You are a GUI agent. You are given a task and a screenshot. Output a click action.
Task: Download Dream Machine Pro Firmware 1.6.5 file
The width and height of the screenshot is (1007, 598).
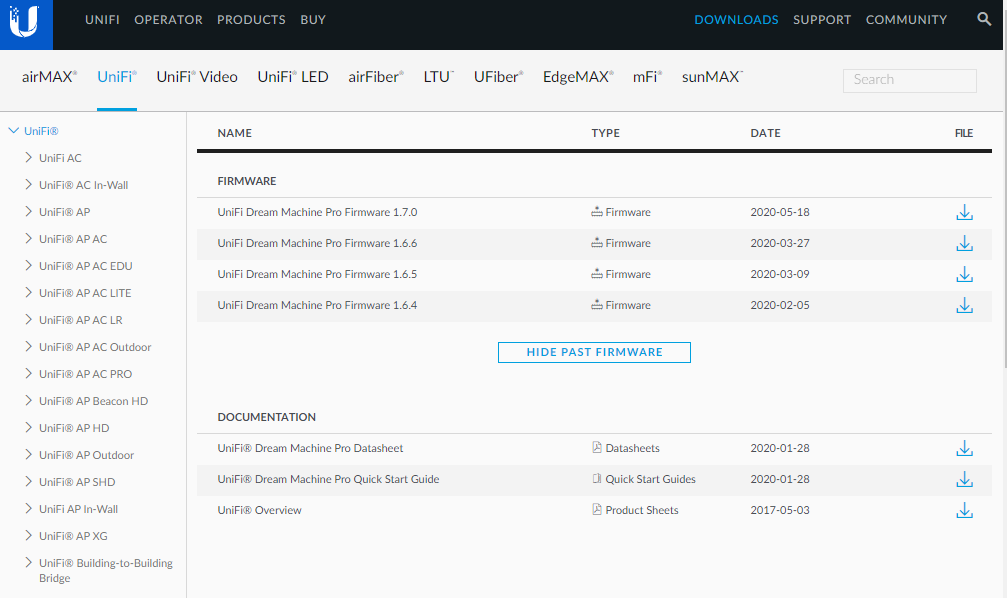pyautogui.click(x=964, y=275)
